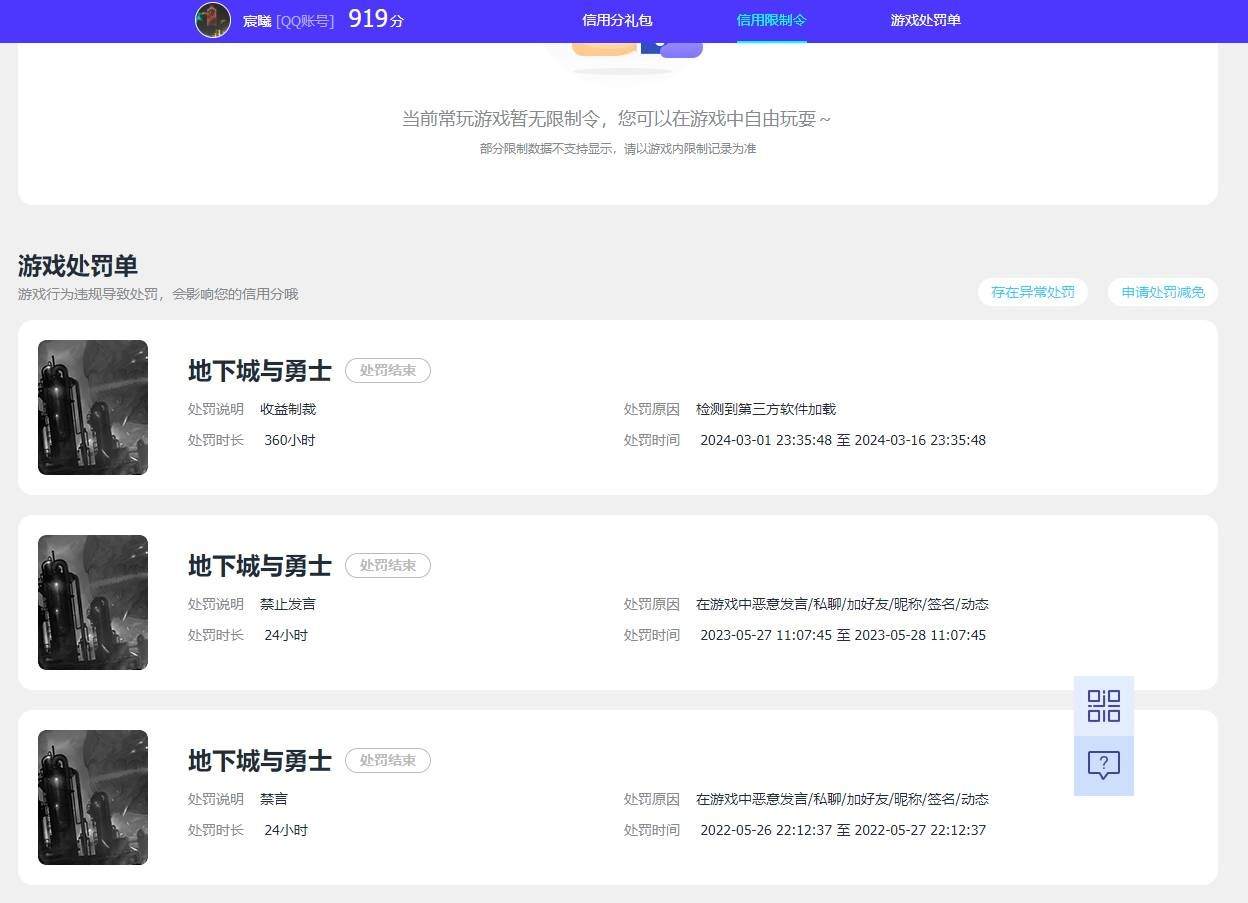Switch to the 信用限制令 tab
The height and width of the screenshot is (903, 1248).
tap(771, 20)
